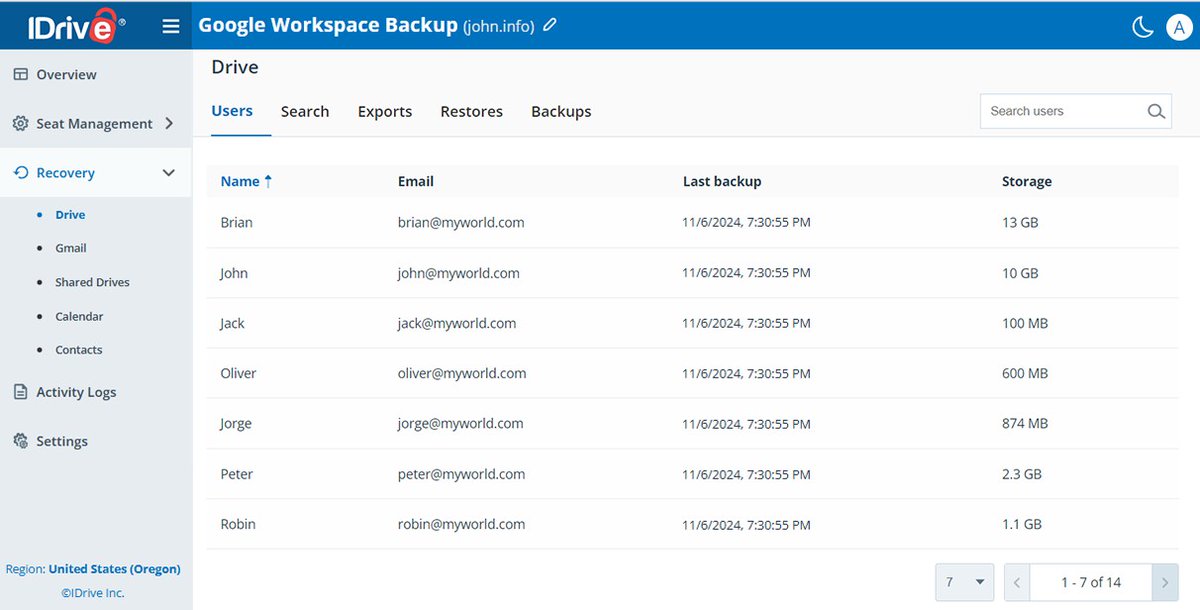Click the Storage column header

(1027, 181)
